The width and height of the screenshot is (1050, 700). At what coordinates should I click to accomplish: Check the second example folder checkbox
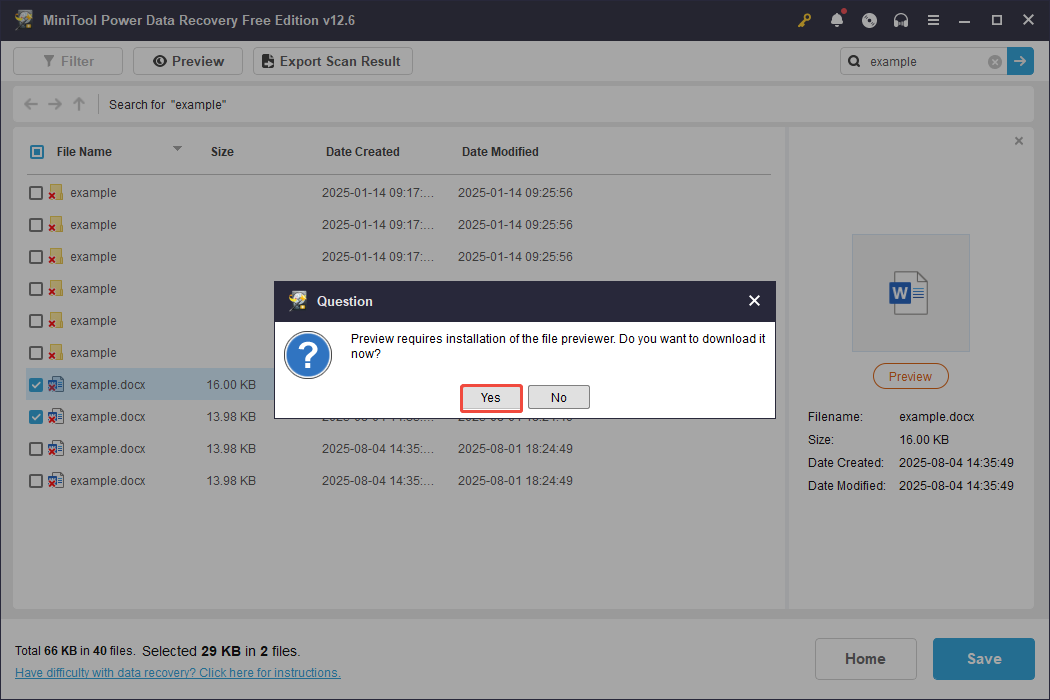point(36,225)
